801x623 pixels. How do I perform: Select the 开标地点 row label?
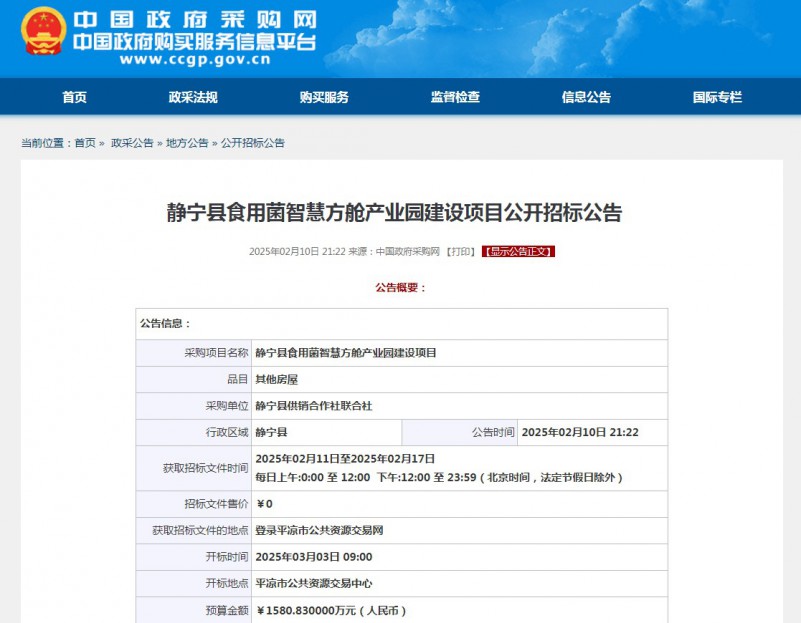[x=227, y=584]
